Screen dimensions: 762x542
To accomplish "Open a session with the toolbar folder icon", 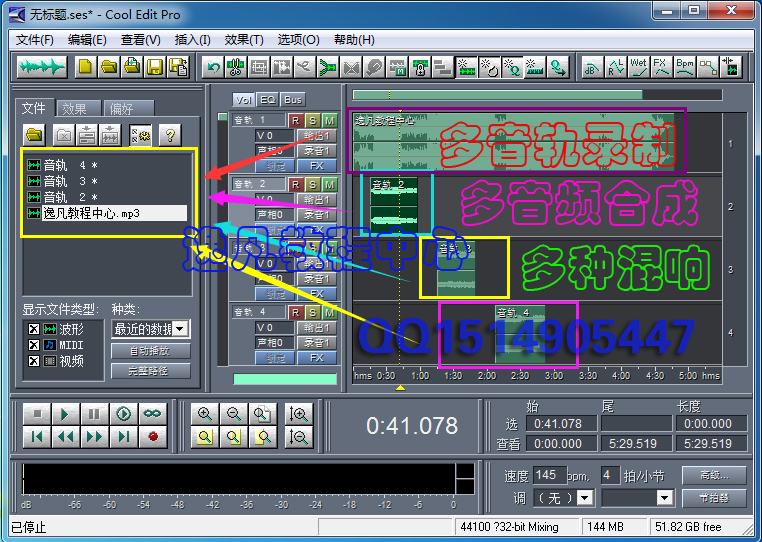I will click(109, 67).
